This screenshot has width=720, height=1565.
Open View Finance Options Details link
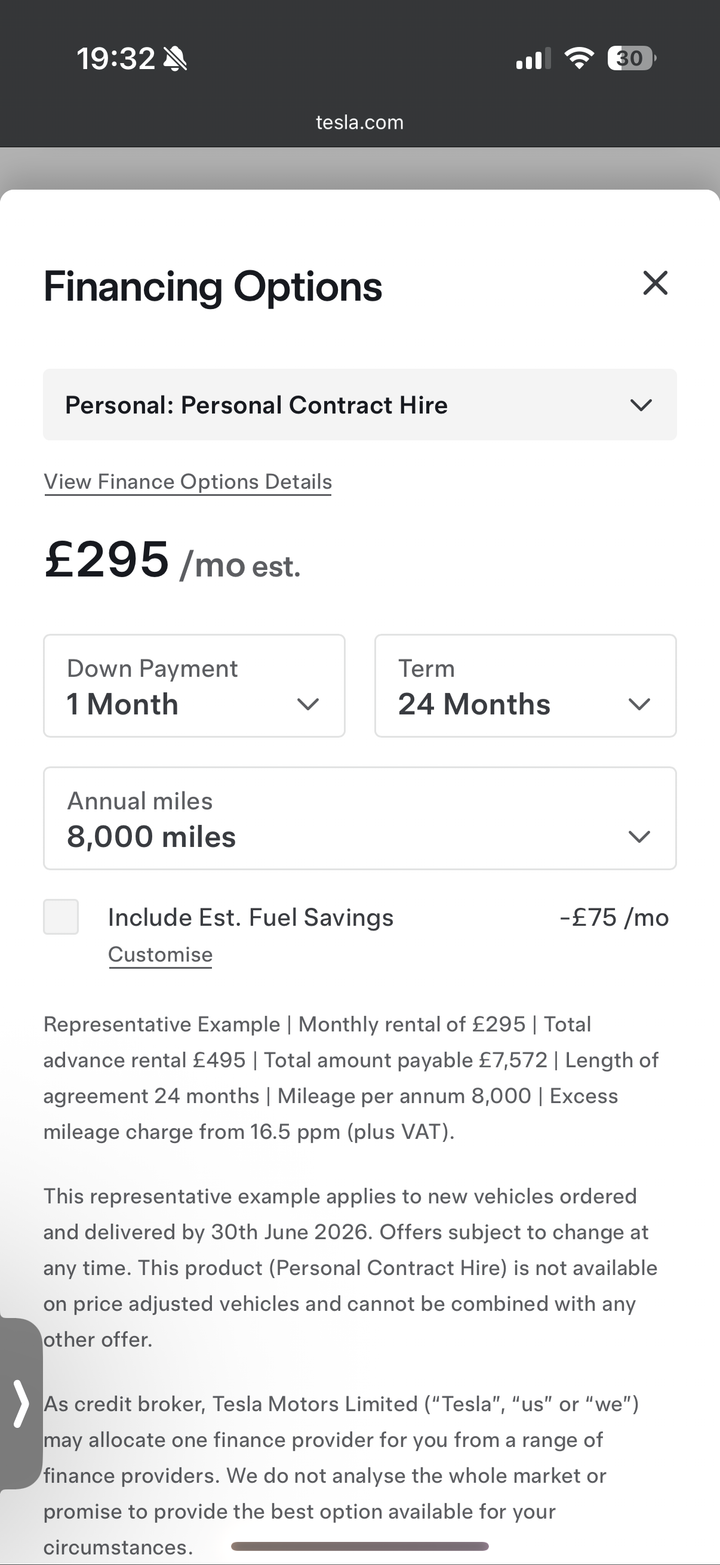[x=188, y=482]
